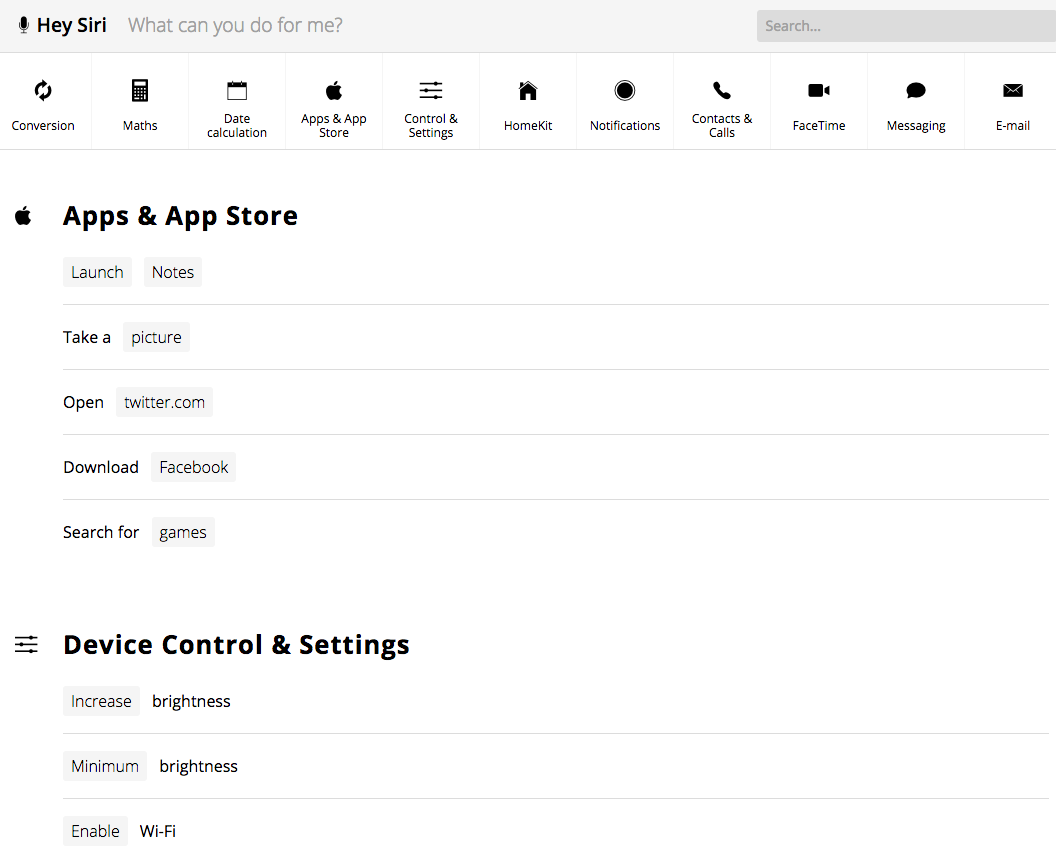Viewport: 1056px width, 863px height.
Task: Open the Maths calculator icon
Action: click(140, 90)
